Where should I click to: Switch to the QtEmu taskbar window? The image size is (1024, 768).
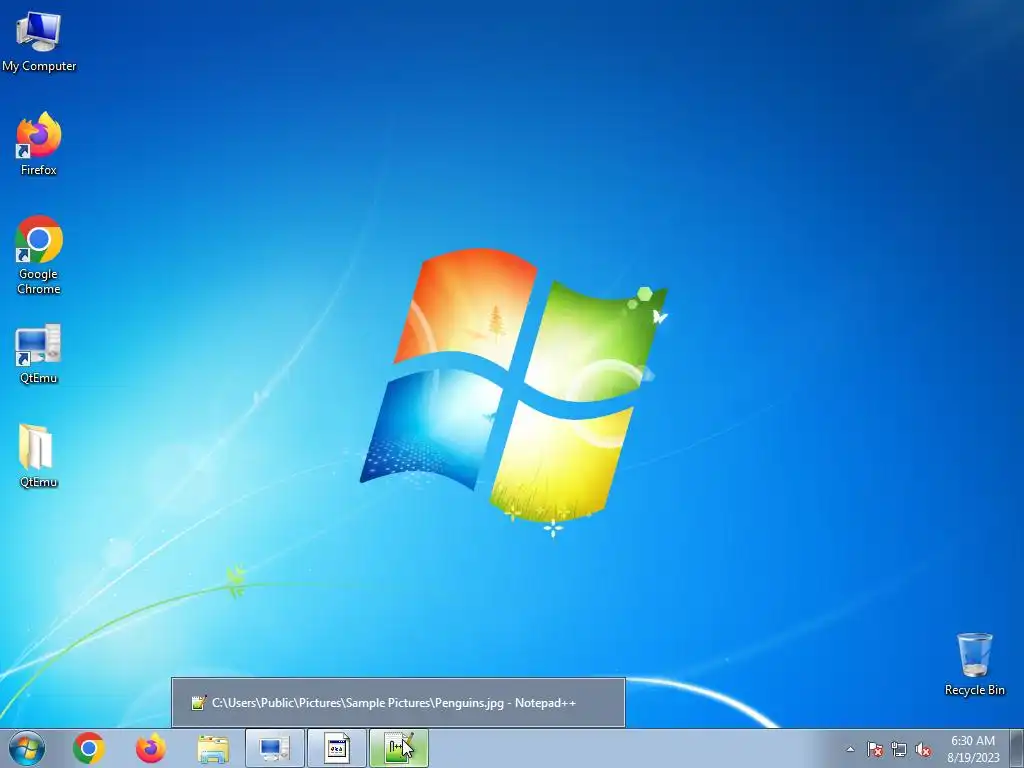pos(275,748)
